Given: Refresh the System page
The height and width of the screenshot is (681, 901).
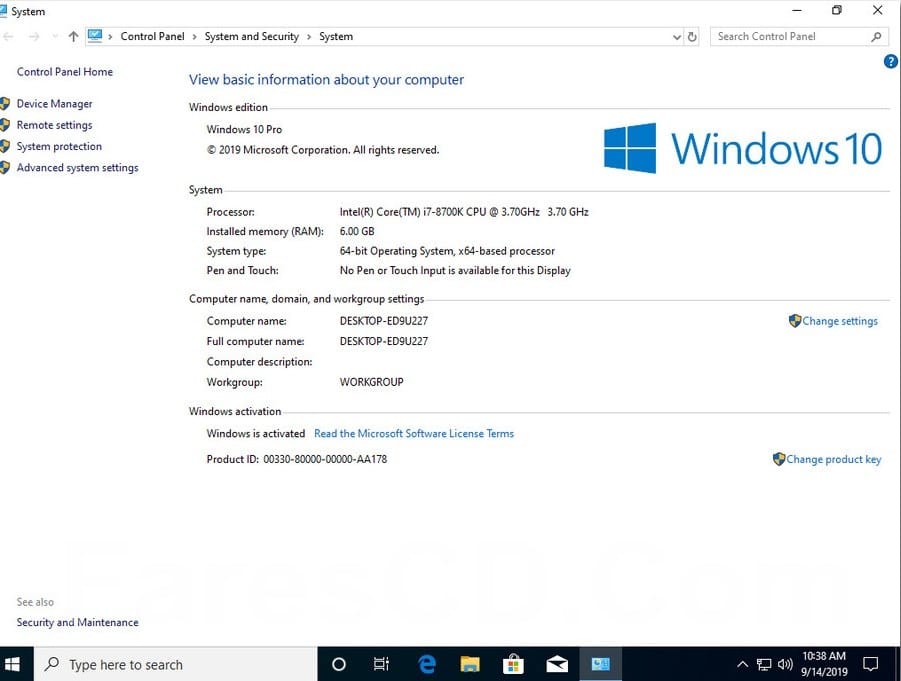Looking at the screenshot, I should point(692,37).
